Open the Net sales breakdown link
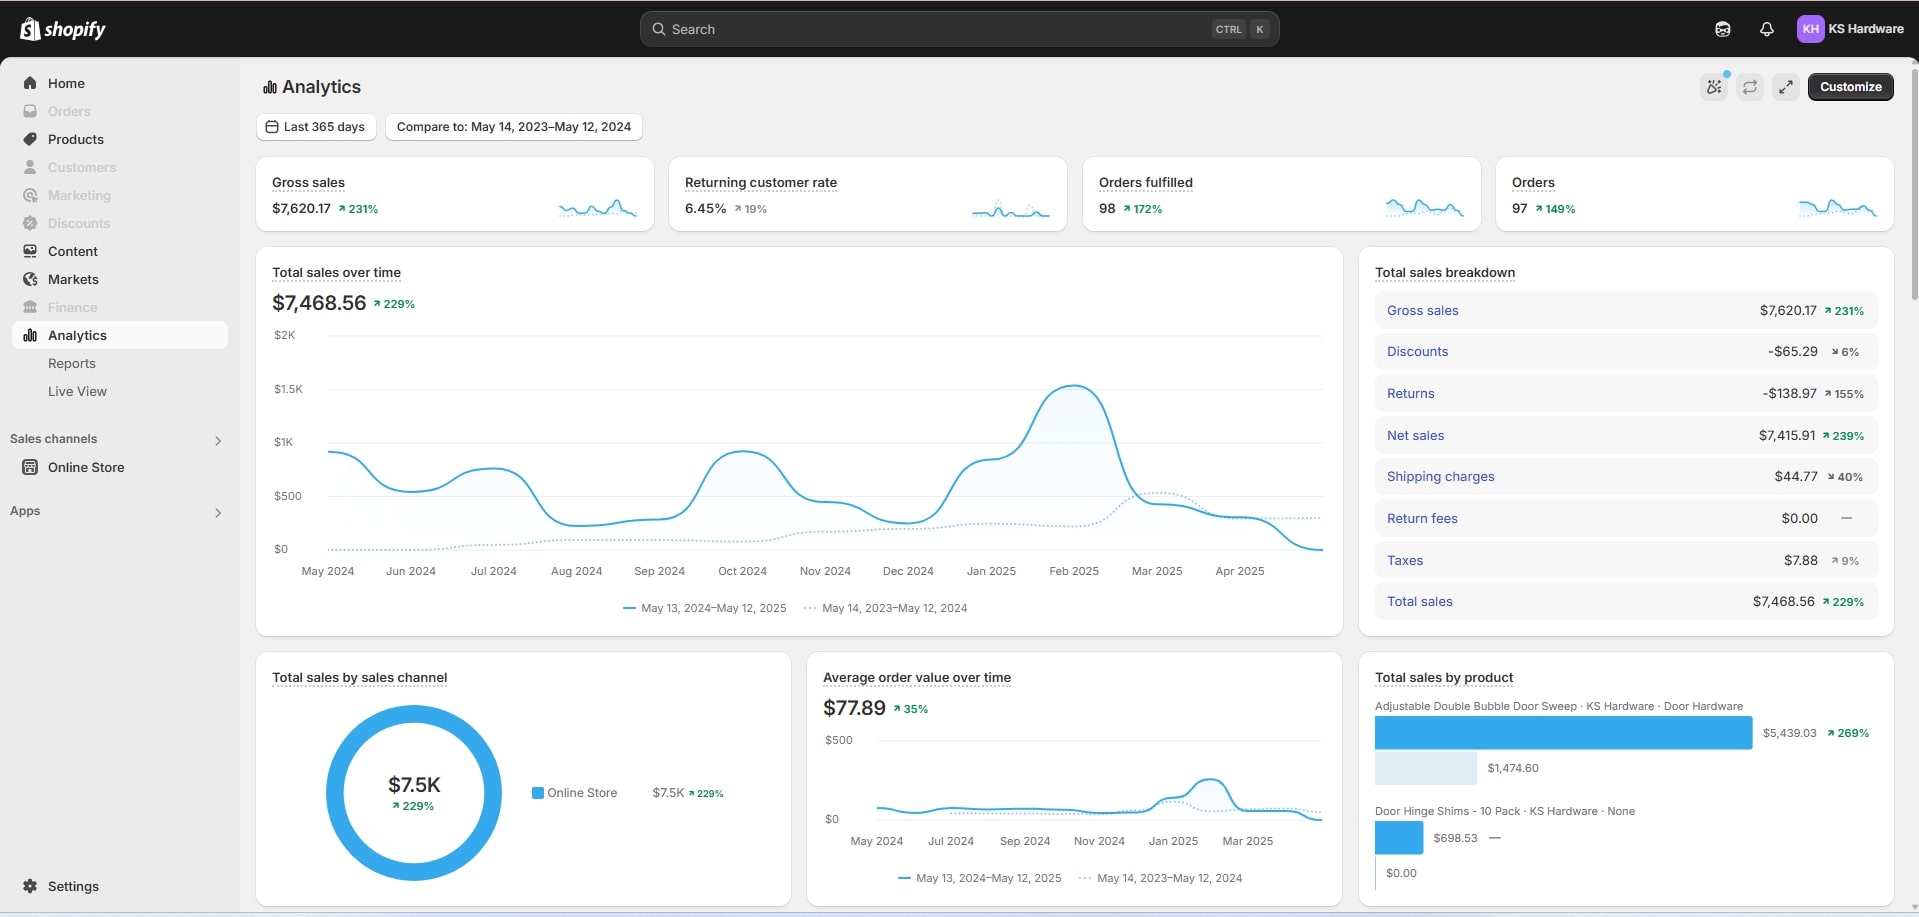1919x917 pixels. click(1415, 435)
